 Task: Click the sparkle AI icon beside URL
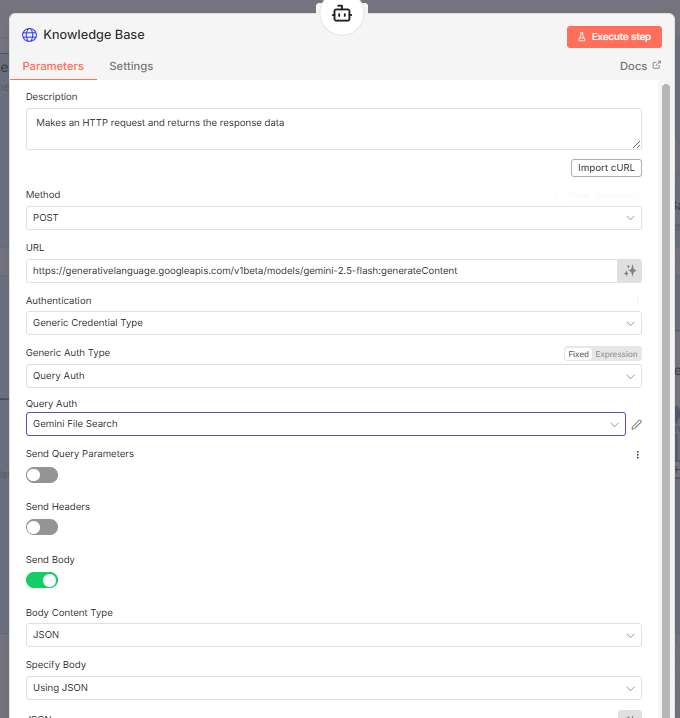pos(629,271)
